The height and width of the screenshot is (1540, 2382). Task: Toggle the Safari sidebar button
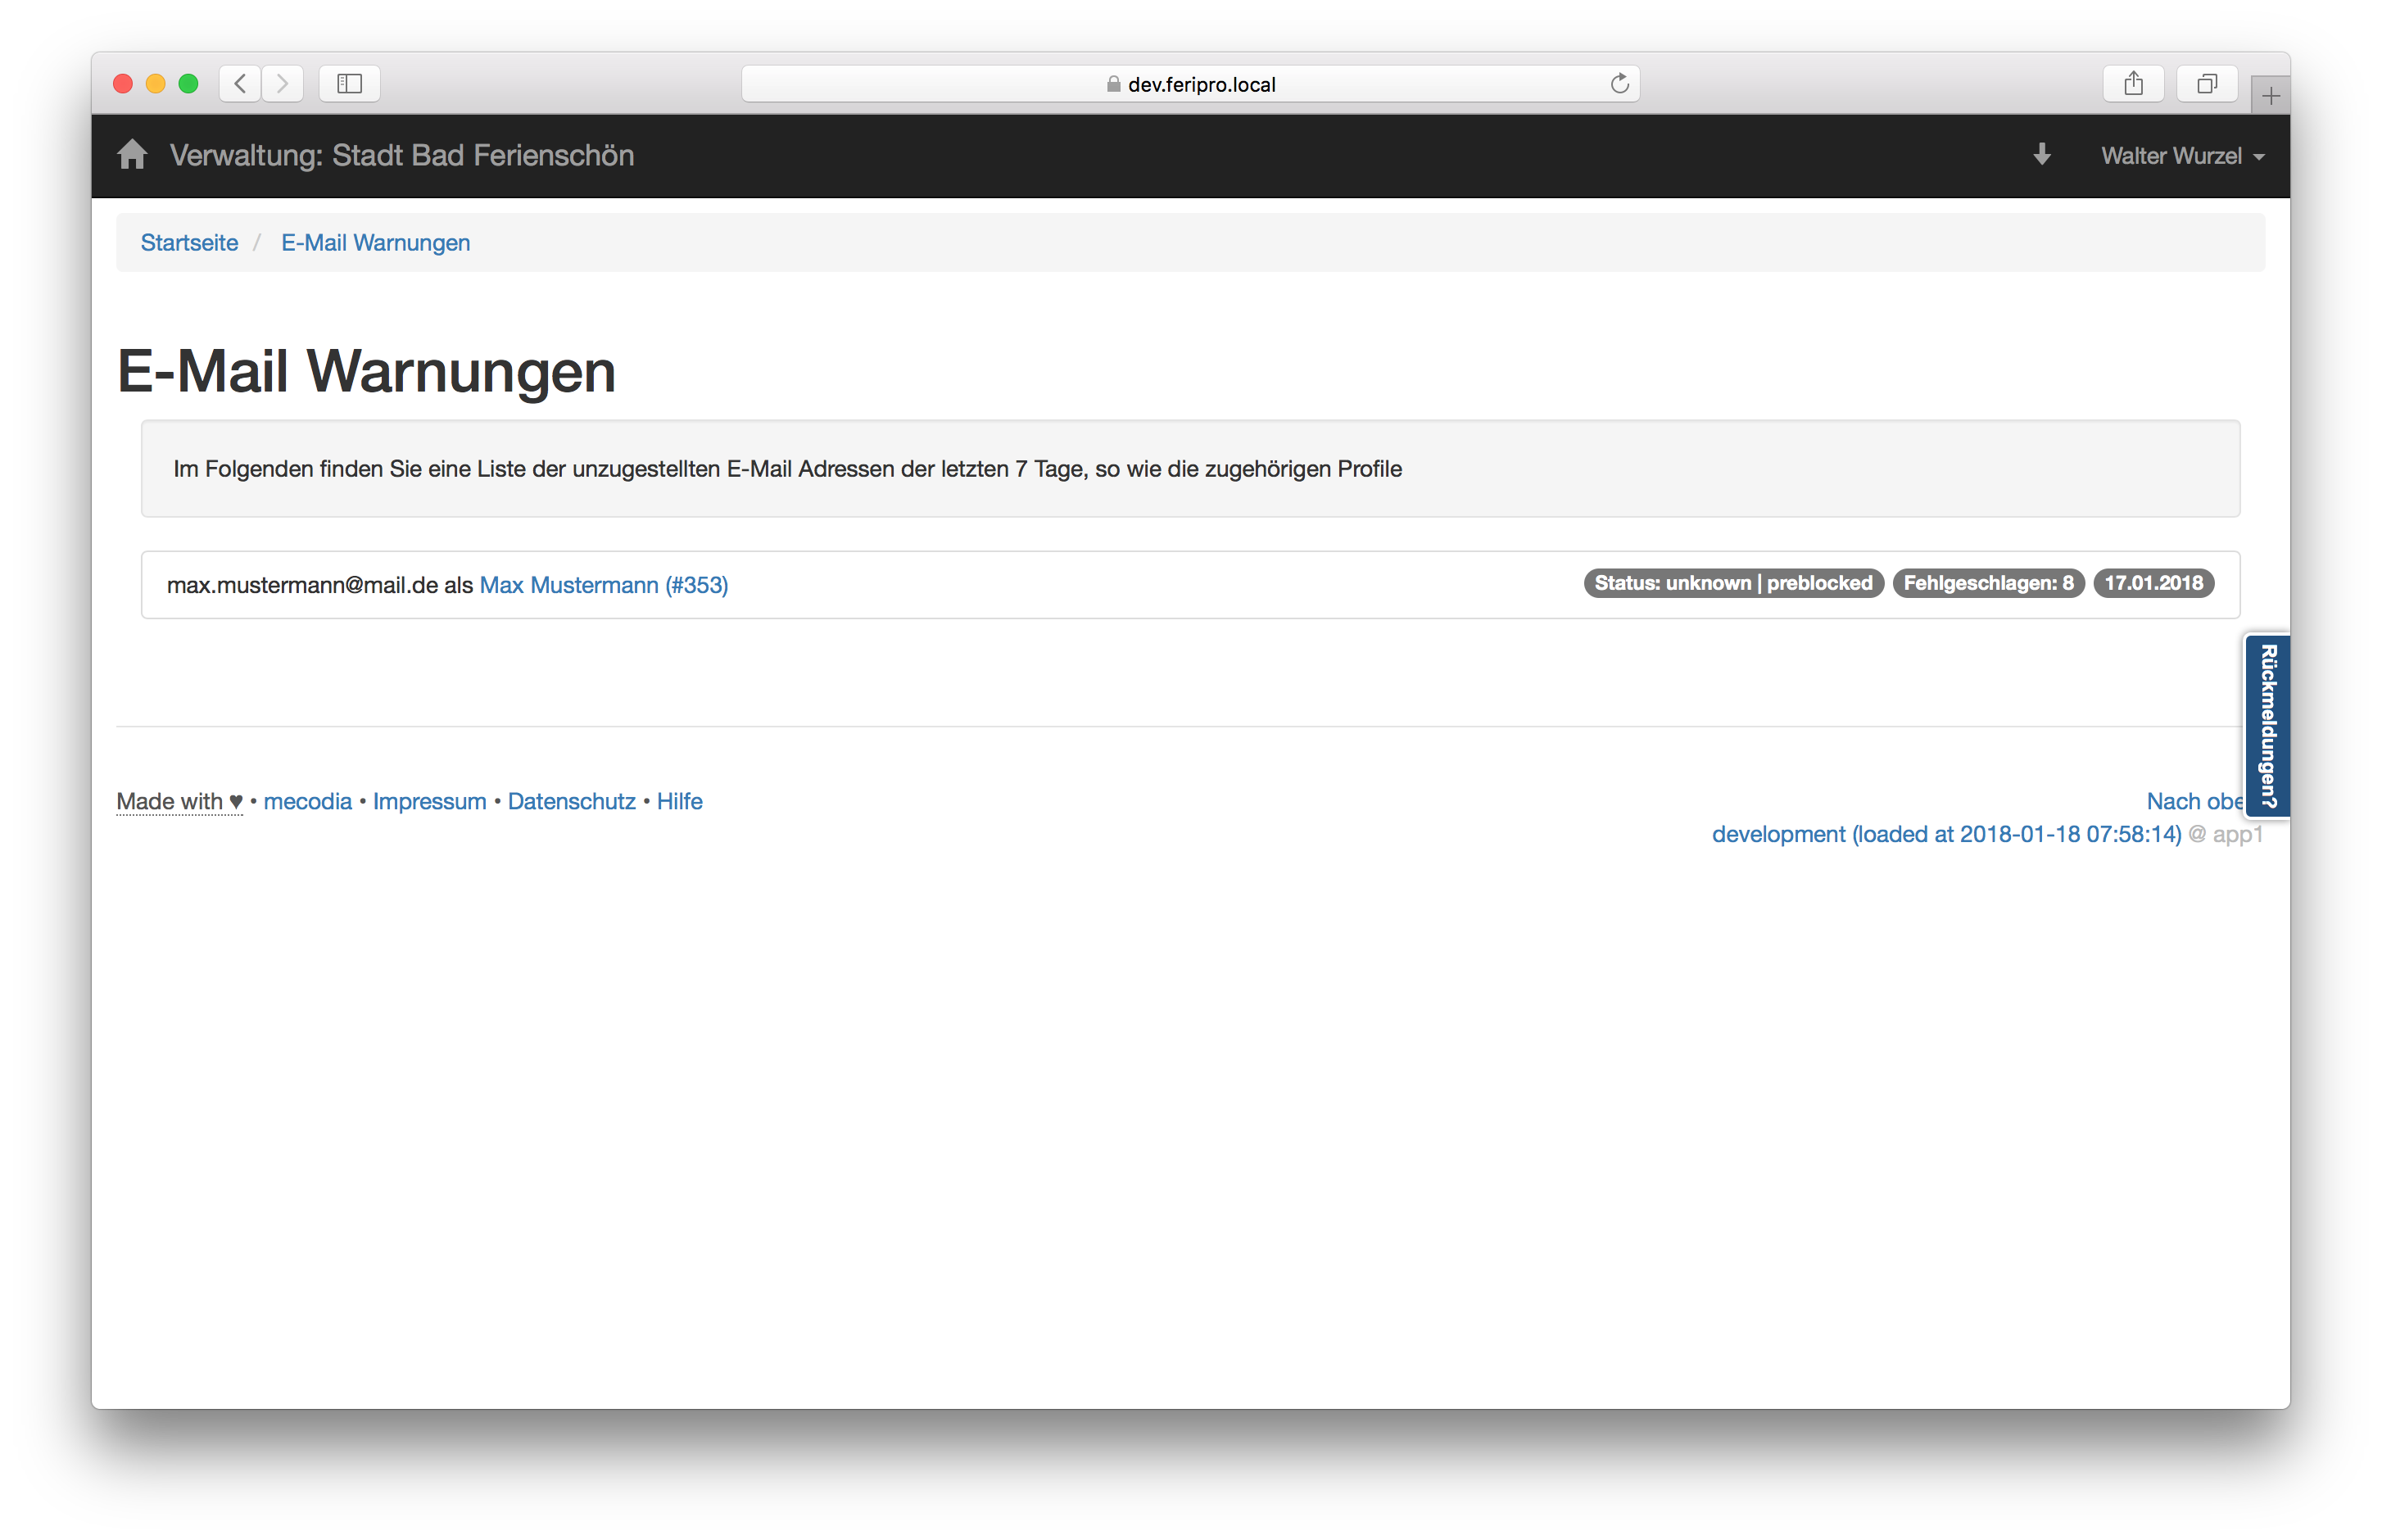(x=349, y=84)
